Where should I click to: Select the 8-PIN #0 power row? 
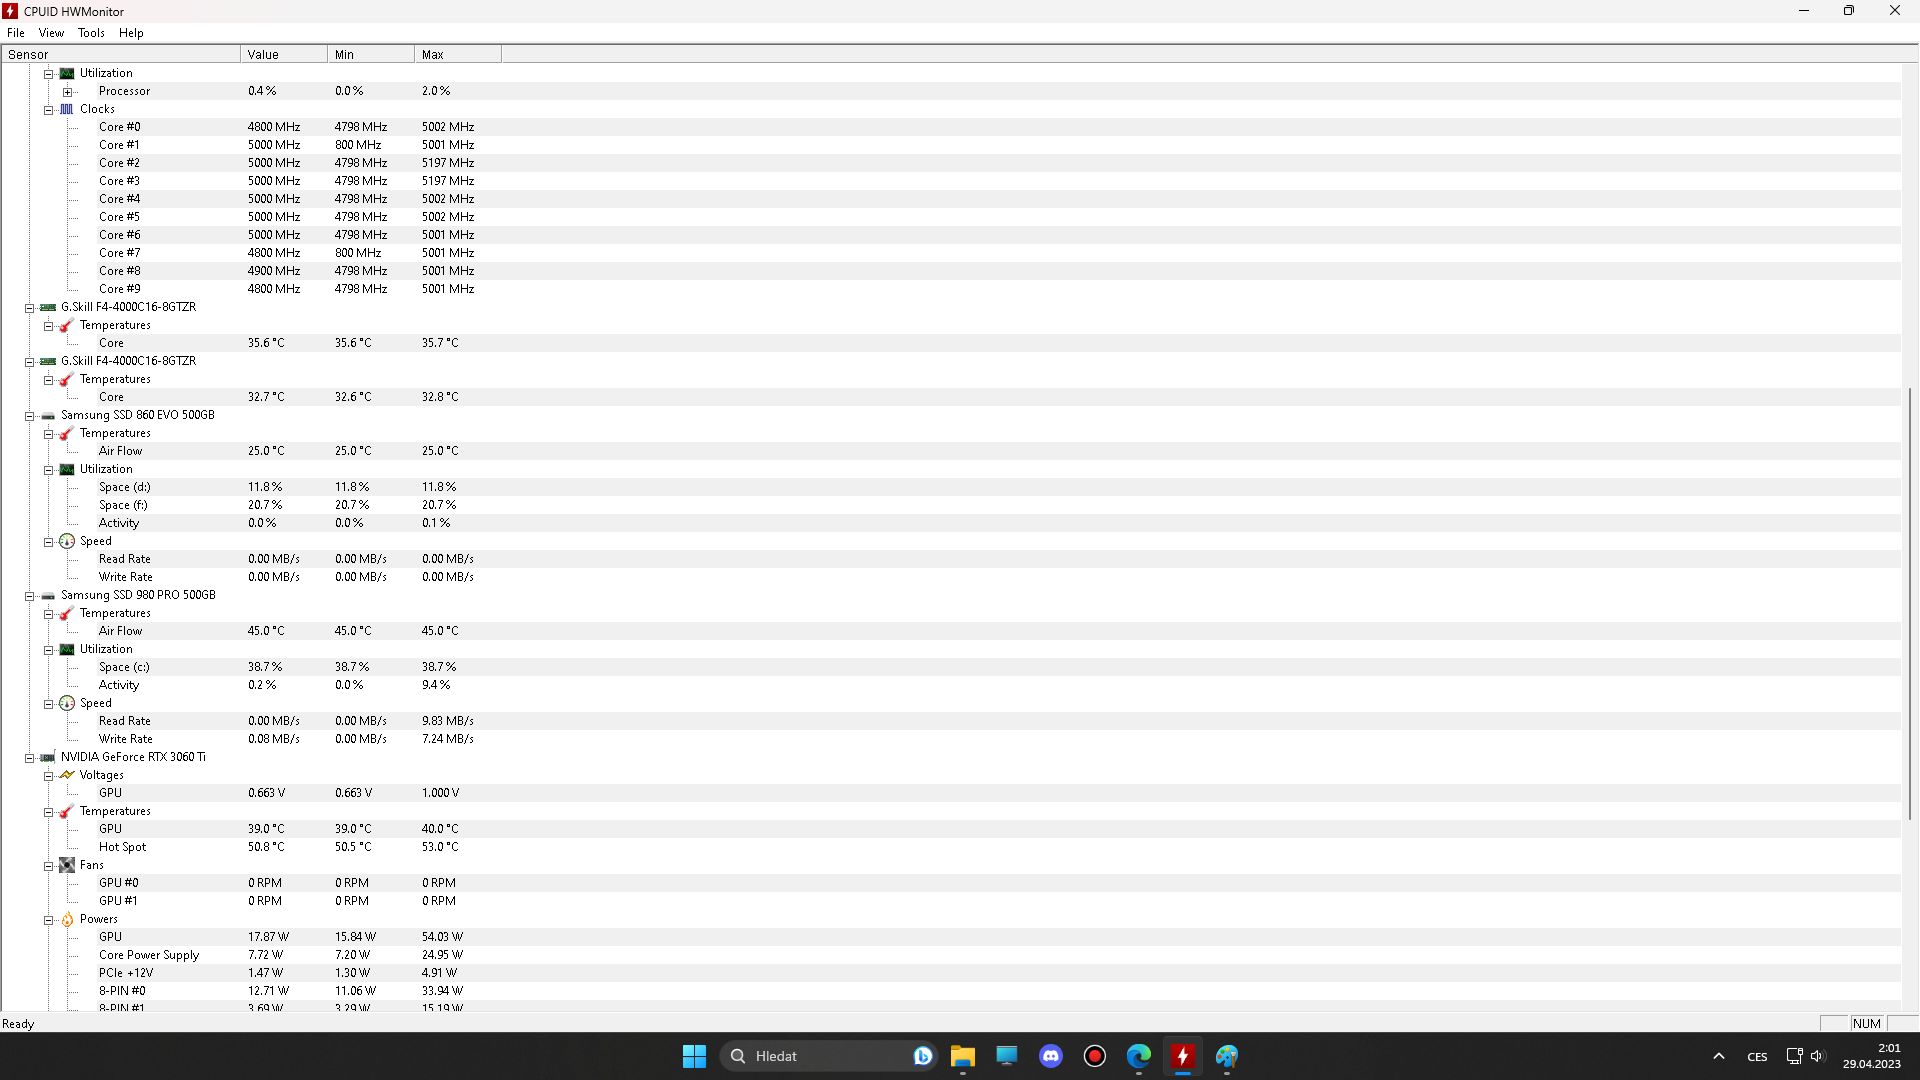tap(951, 991)
